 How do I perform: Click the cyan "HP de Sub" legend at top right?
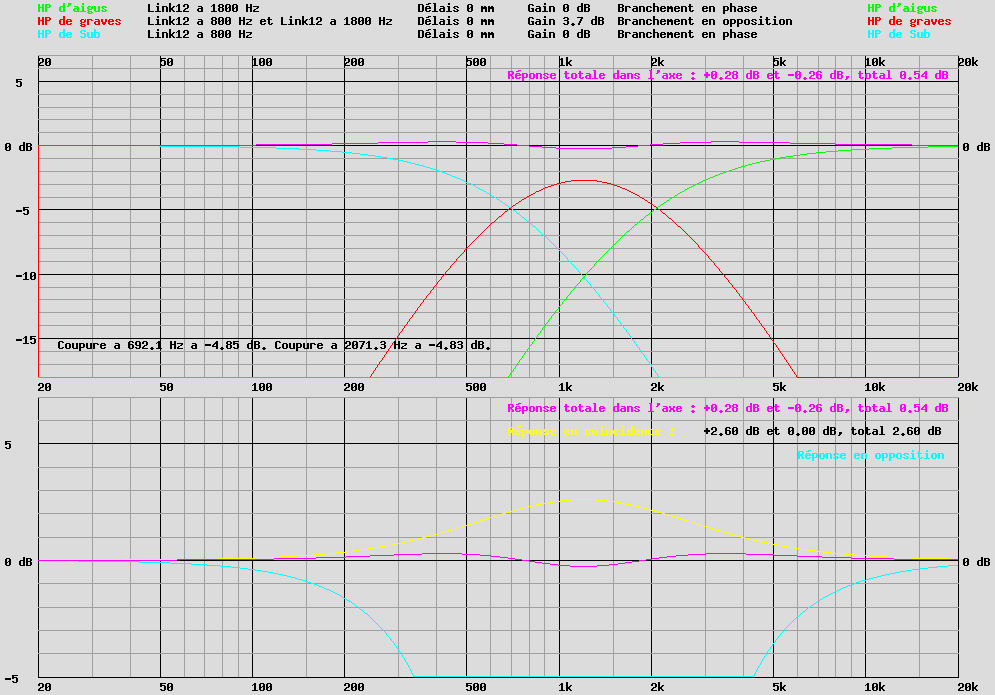tap(899, 34)
